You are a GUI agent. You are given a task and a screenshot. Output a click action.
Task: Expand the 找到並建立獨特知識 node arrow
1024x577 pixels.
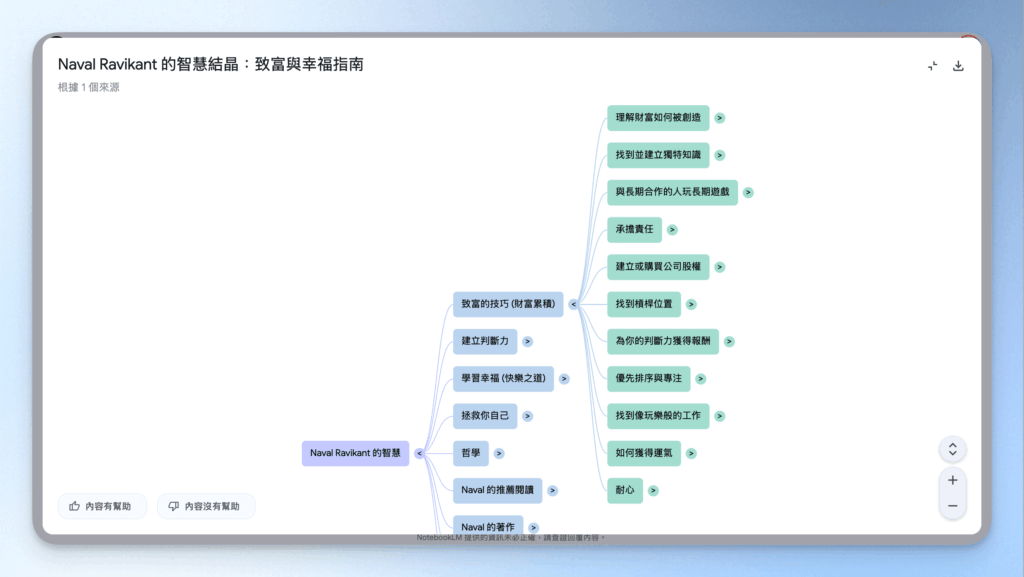point(720,155)
